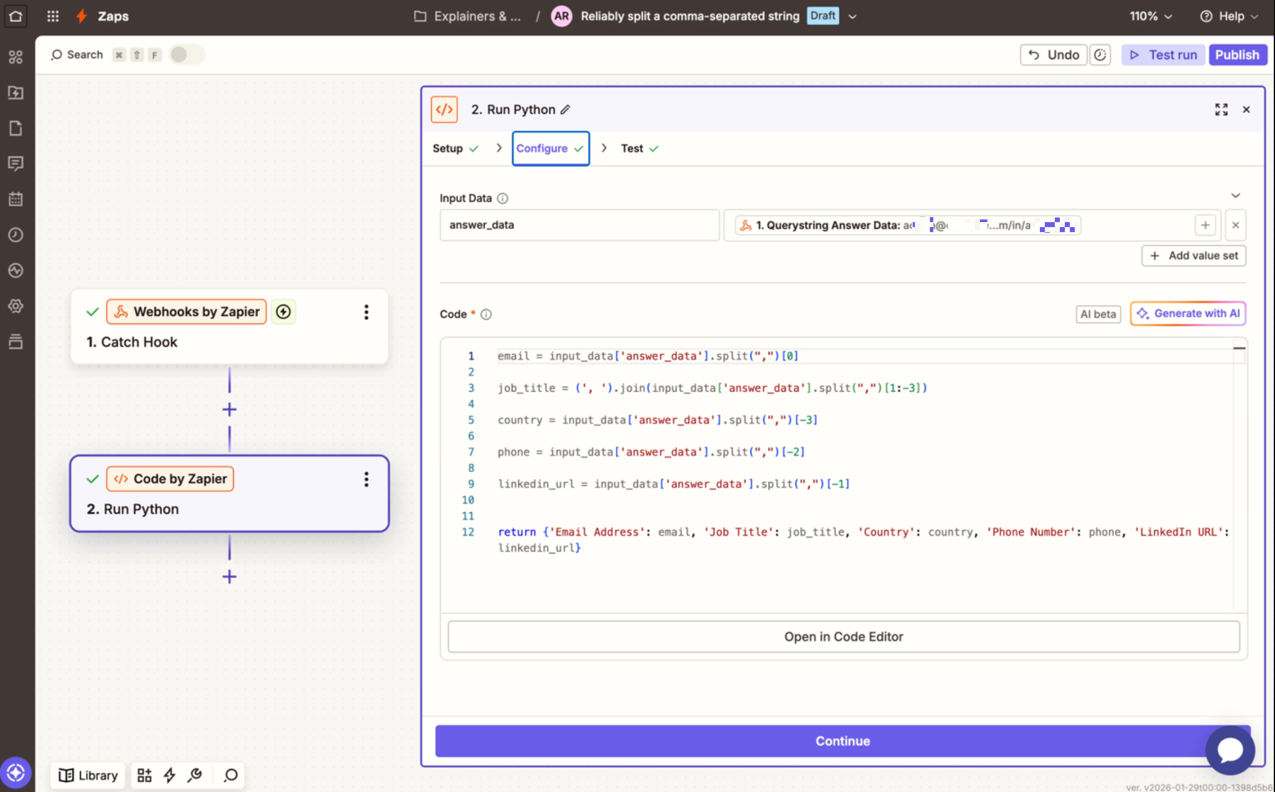Image resolution: width=1275 pixels, height=792 pixels.
Task: Expand the Draft version dropdown chevron
Action: point(852,17)
